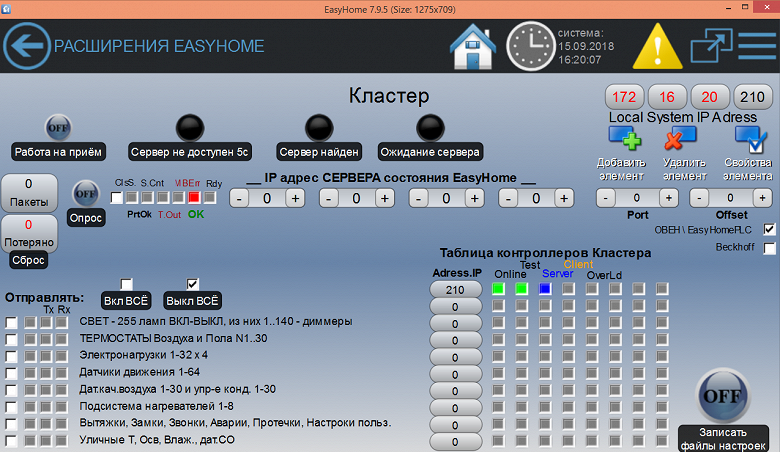
Task: Open the yellow warning triangle icon
Action: click(x=657, y=46)
